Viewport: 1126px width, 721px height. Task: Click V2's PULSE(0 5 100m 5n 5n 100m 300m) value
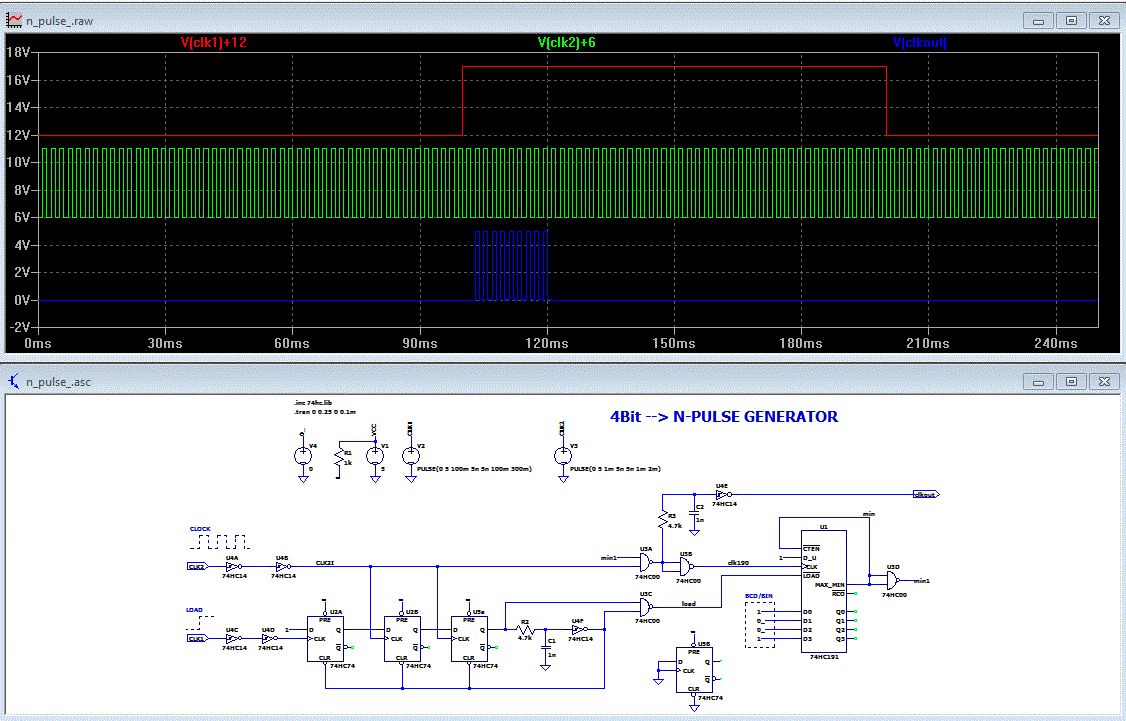click(475, 468)
